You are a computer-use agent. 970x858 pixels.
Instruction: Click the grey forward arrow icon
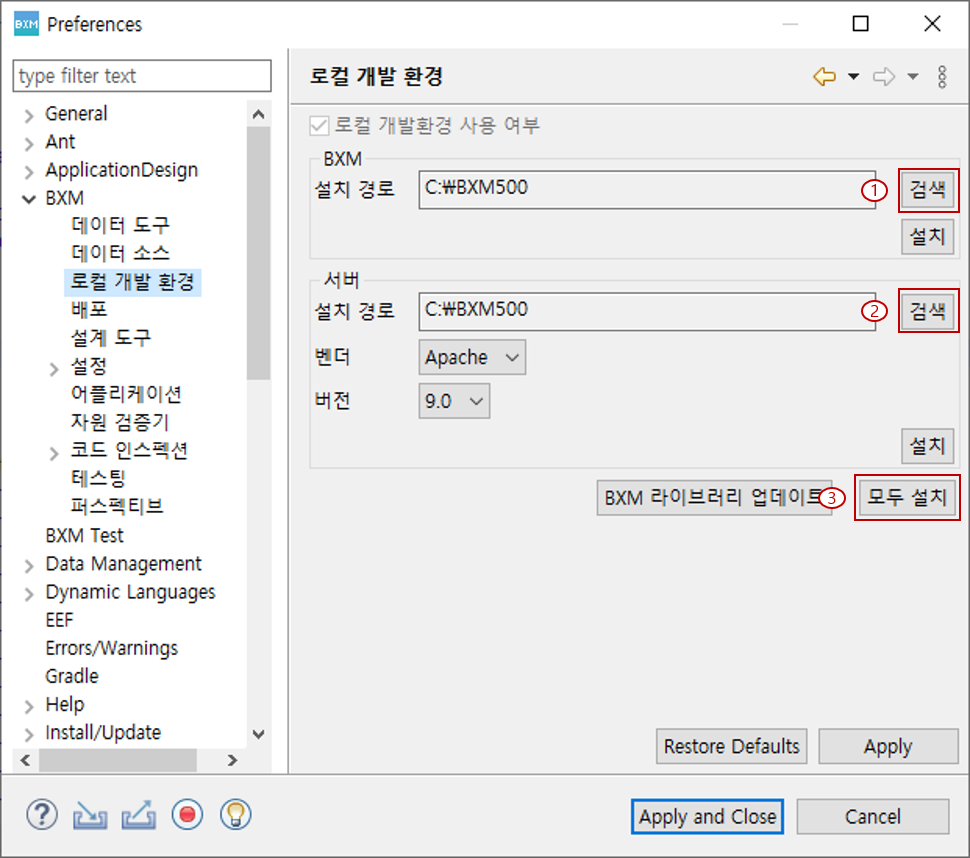(884, 77)
